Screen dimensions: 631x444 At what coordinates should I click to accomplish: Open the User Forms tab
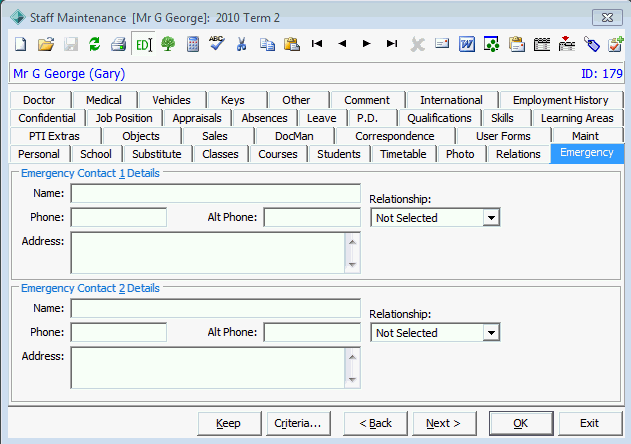(503, 136)
